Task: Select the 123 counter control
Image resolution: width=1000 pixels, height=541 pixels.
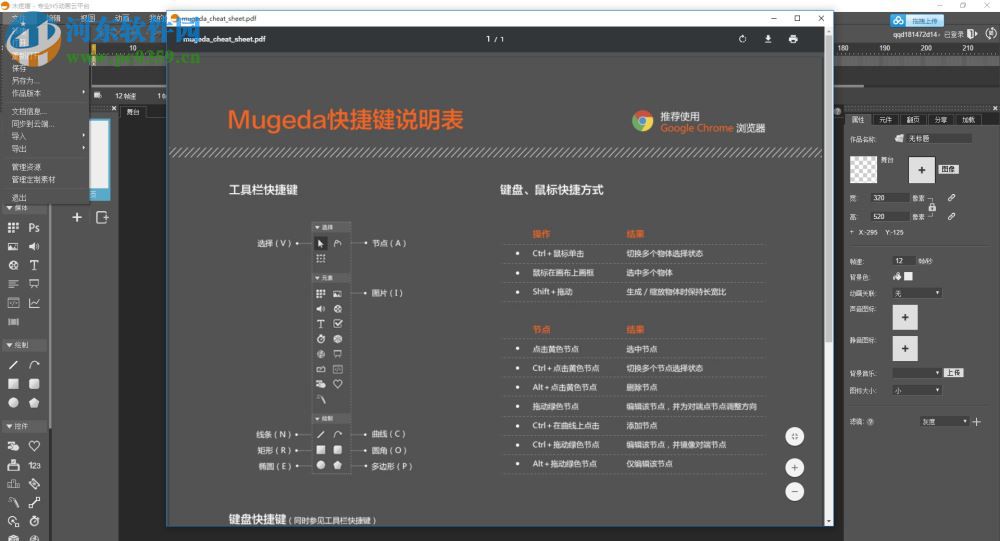Action: pos(34,466)
